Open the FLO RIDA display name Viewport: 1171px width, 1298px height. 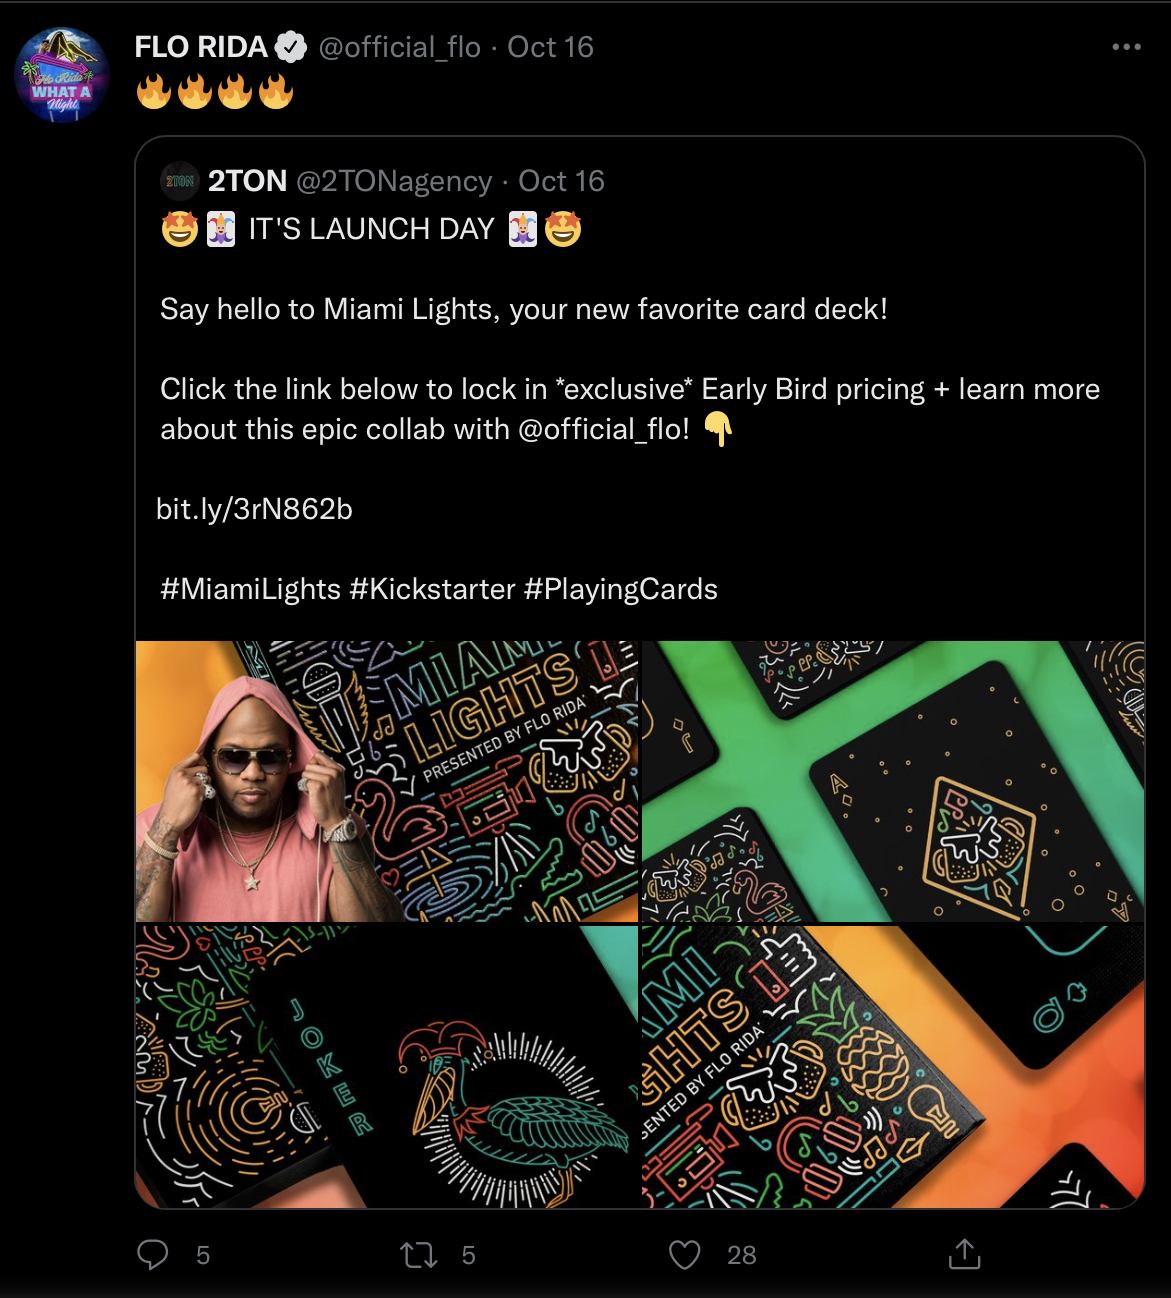[201, 47]
